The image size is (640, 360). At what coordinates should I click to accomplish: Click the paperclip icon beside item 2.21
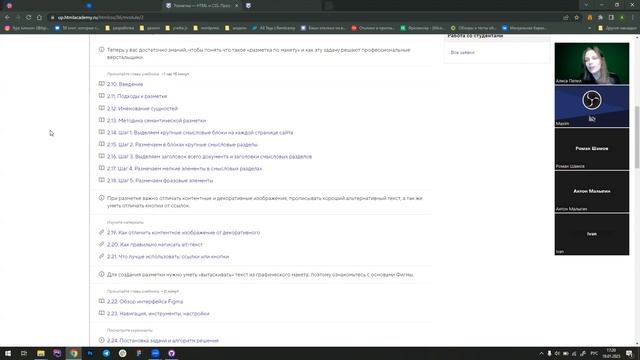click(101, 256)
